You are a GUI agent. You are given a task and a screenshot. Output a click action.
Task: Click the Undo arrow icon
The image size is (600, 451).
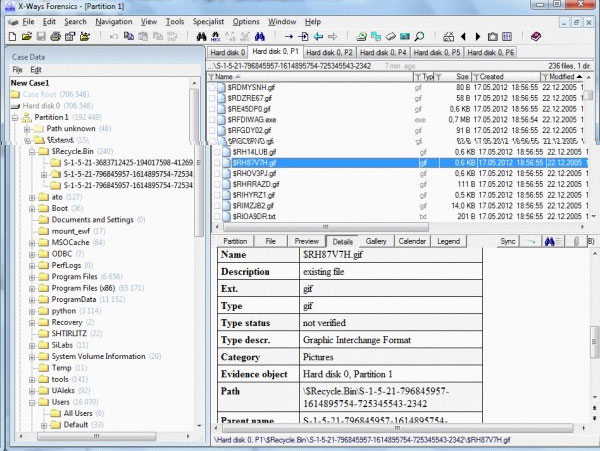point(114,37)
